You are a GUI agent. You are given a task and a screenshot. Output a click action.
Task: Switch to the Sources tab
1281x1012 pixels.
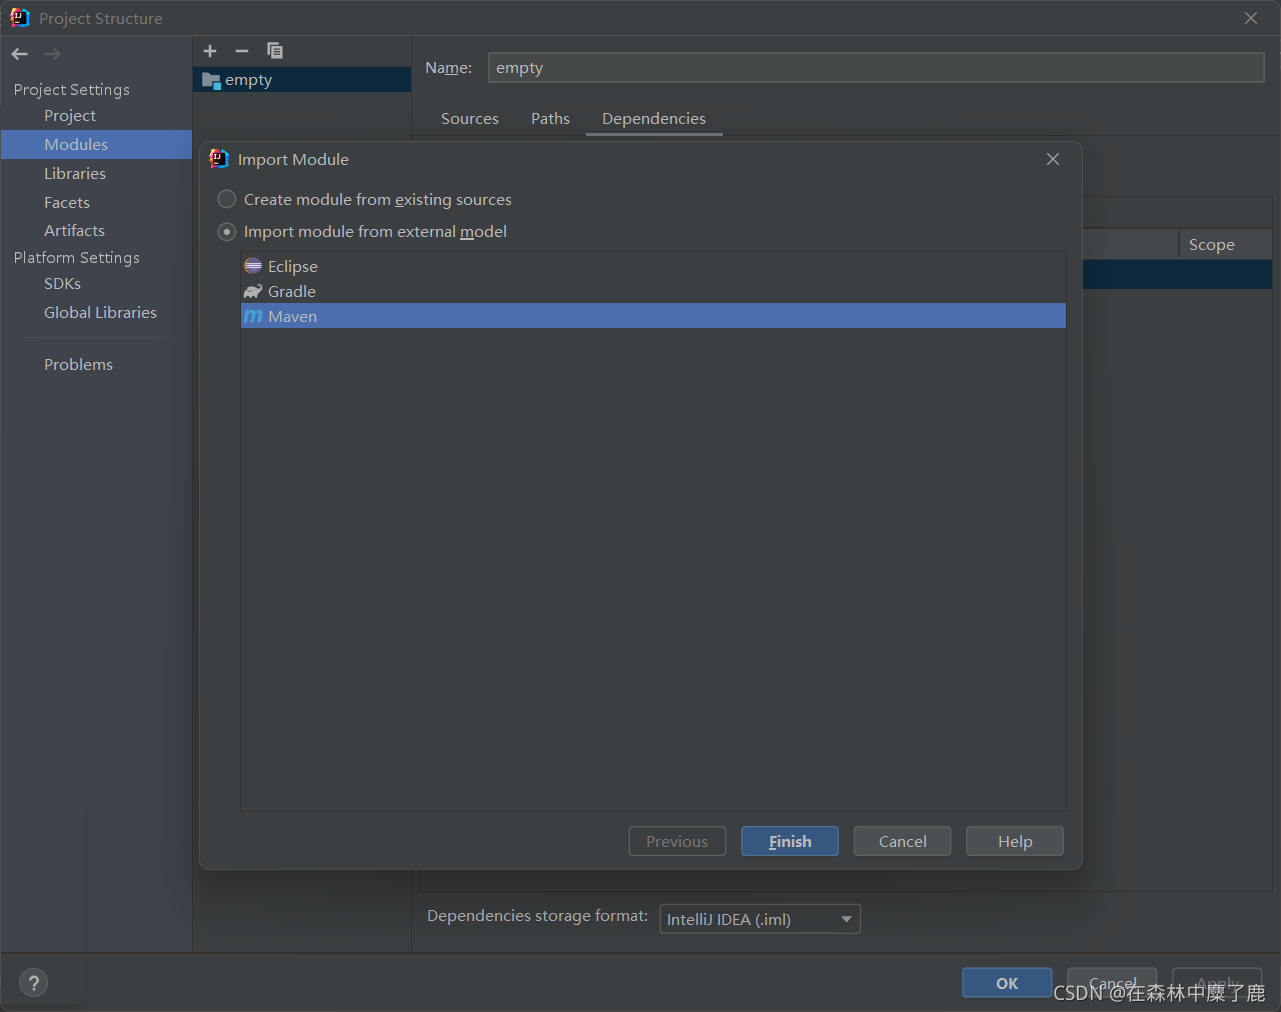(x=470, y=118)
